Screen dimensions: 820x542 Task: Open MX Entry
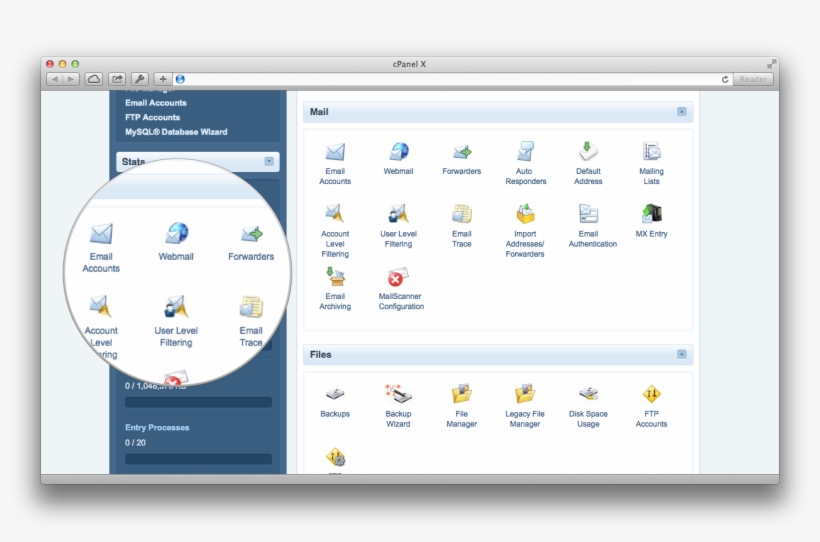651,220
